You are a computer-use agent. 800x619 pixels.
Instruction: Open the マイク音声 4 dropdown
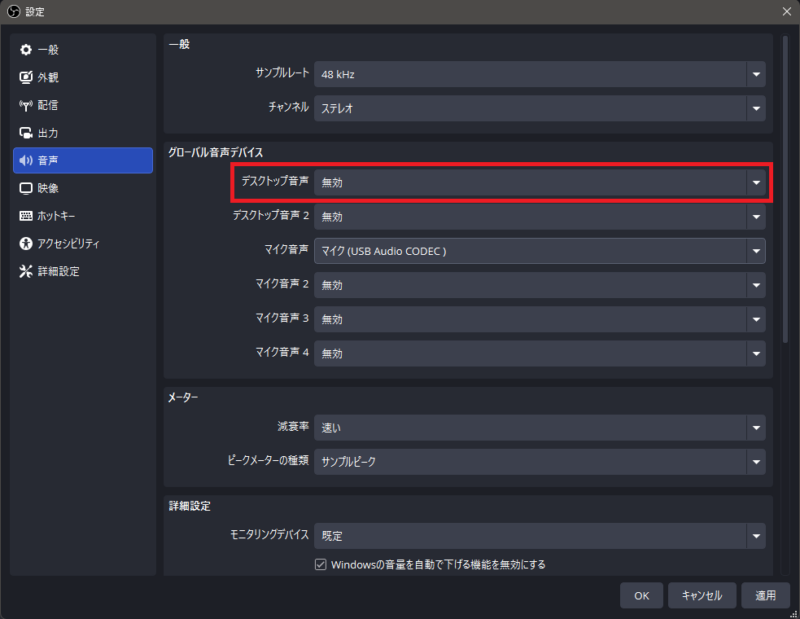pos(539,353)
